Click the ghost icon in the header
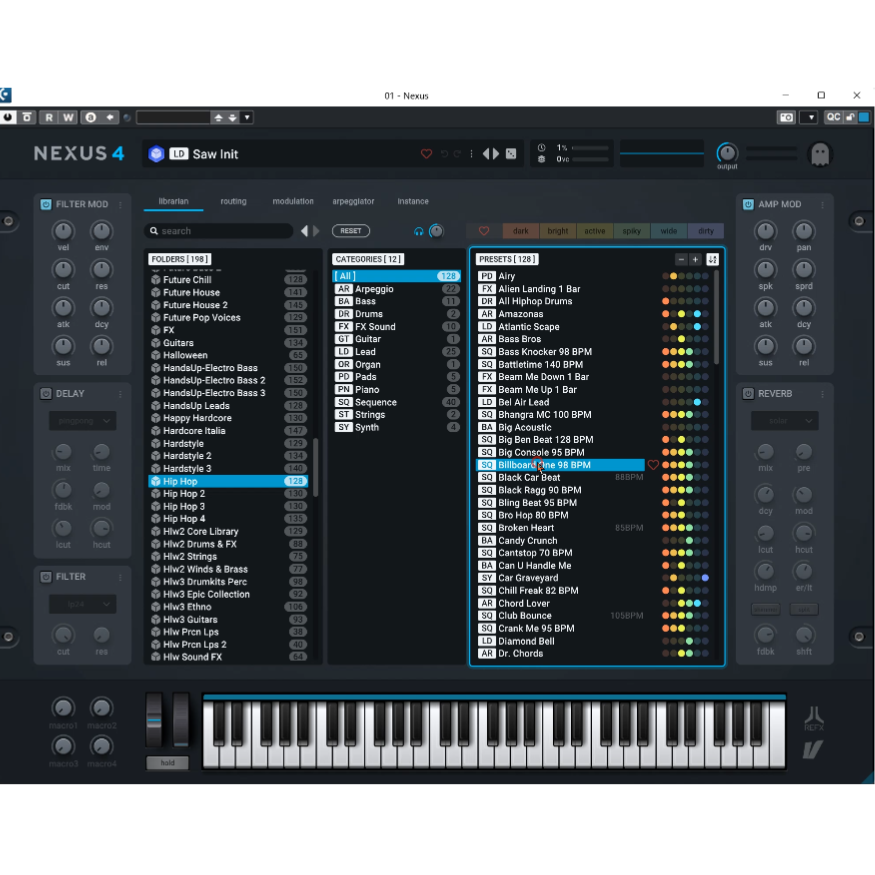875x875 pixels. tap(819, 154)
